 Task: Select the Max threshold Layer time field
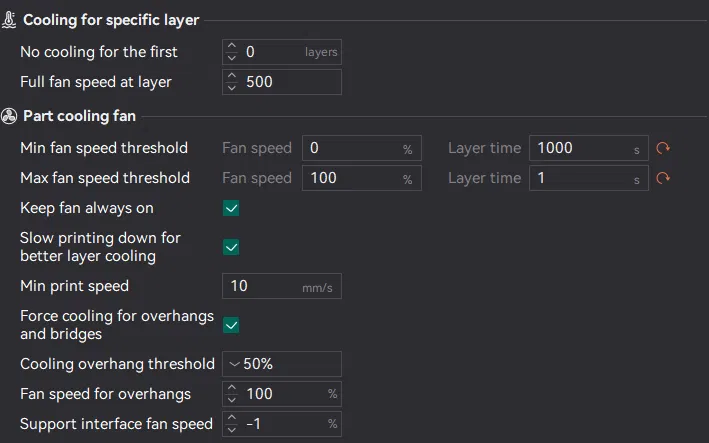coord(580,178)
